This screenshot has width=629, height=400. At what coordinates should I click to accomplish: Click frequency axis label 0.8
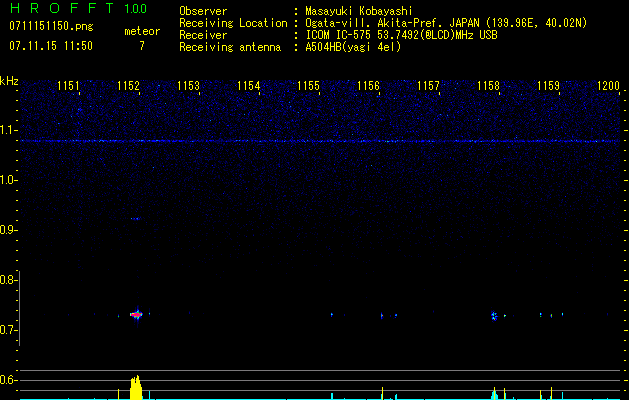pos(8,280)
